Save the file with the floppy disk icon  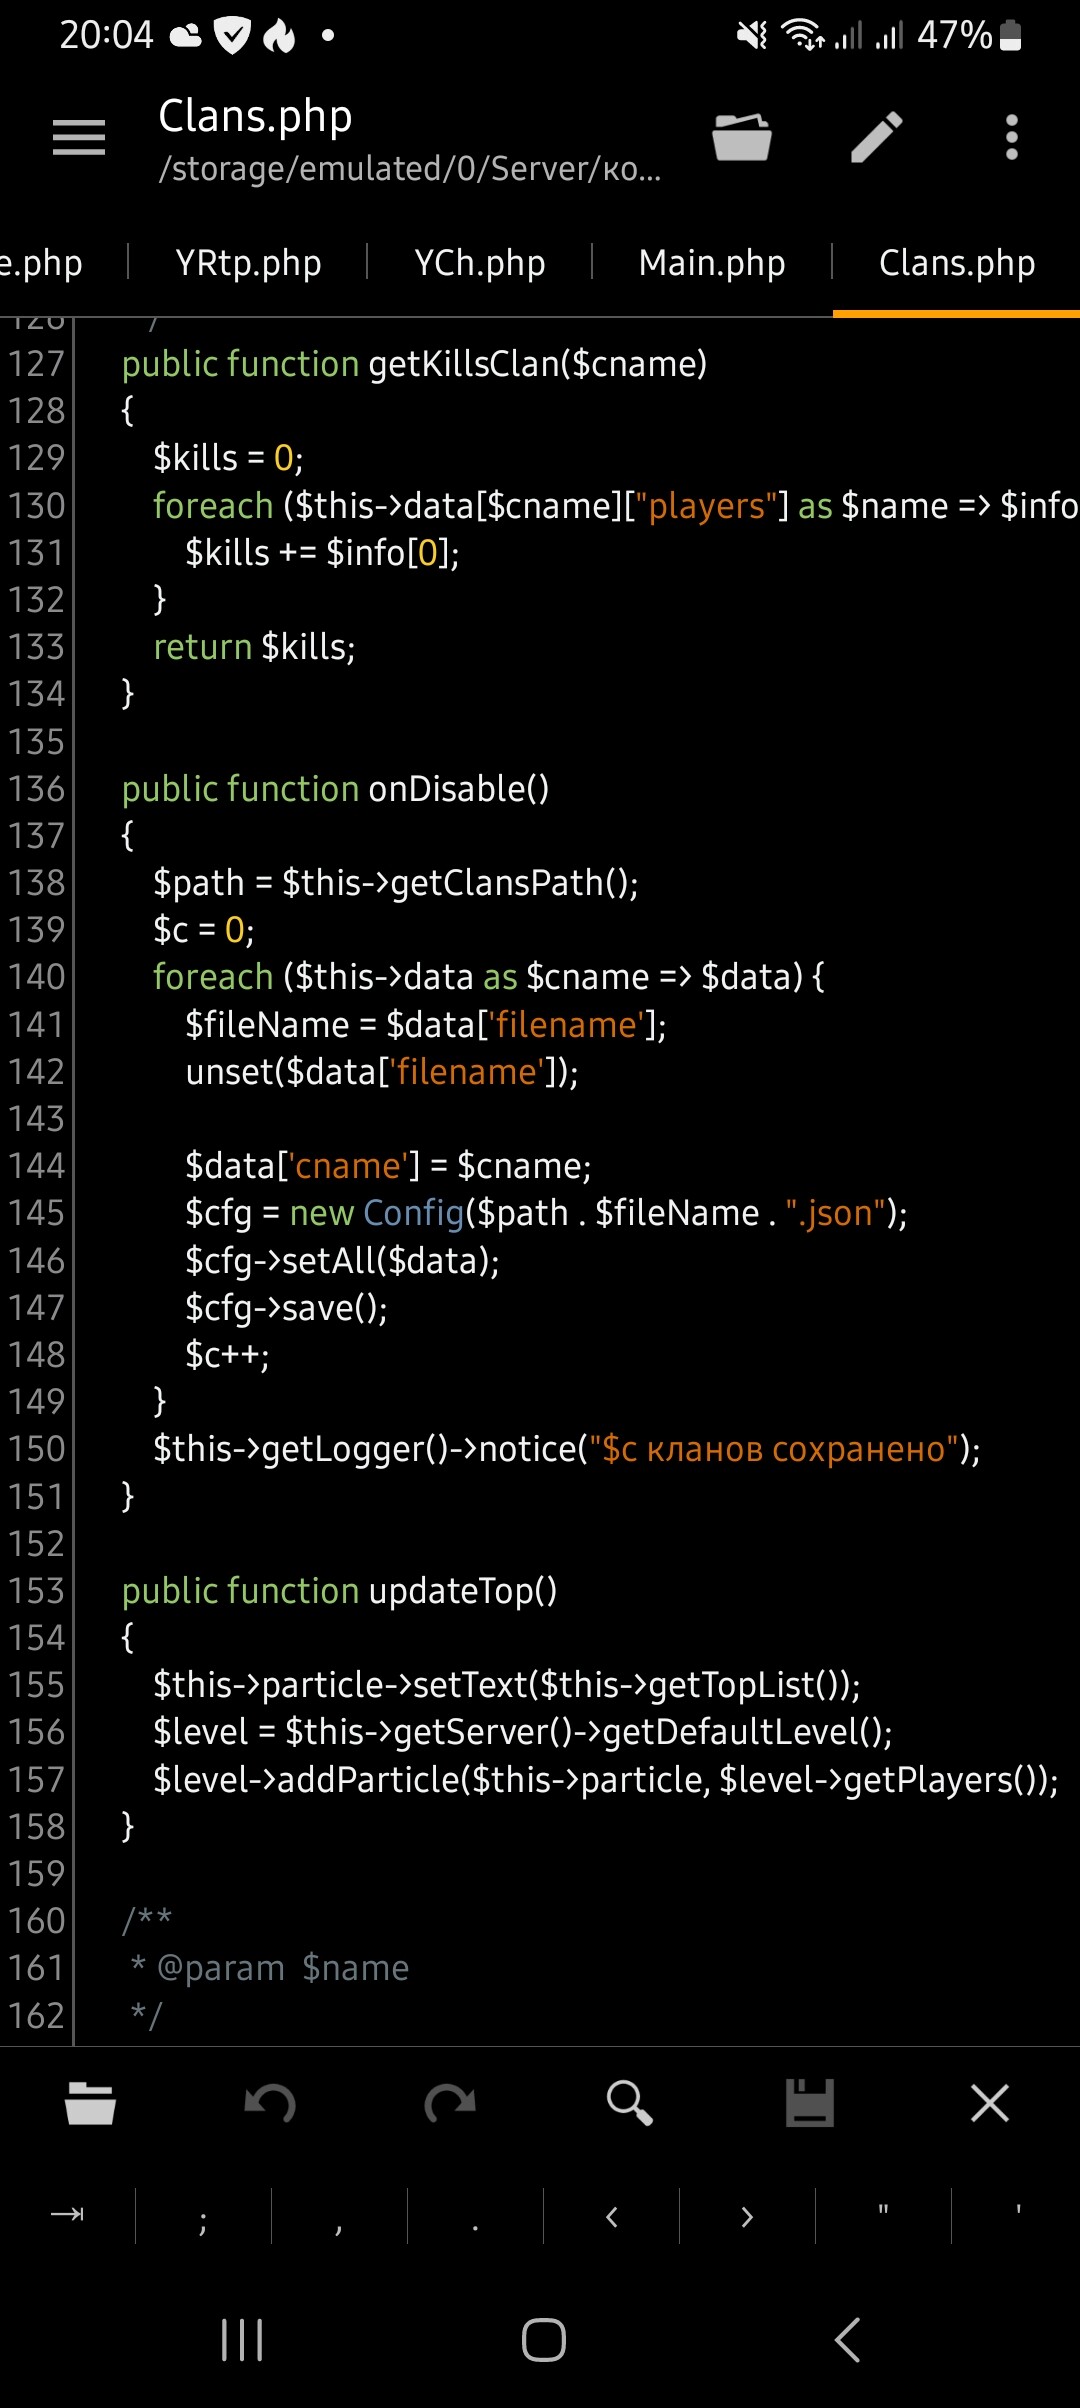(x=810, y=2103)
